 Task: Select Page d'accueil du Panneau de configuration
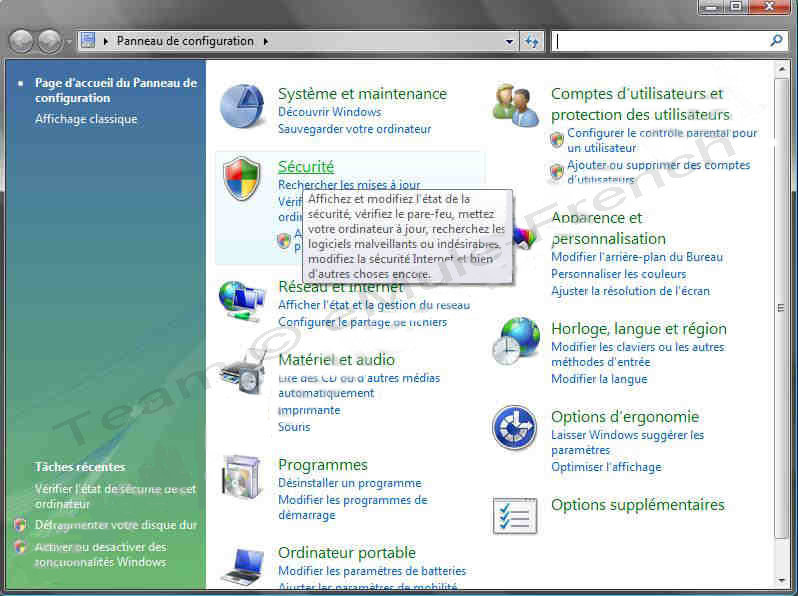[x=116, y=90]
